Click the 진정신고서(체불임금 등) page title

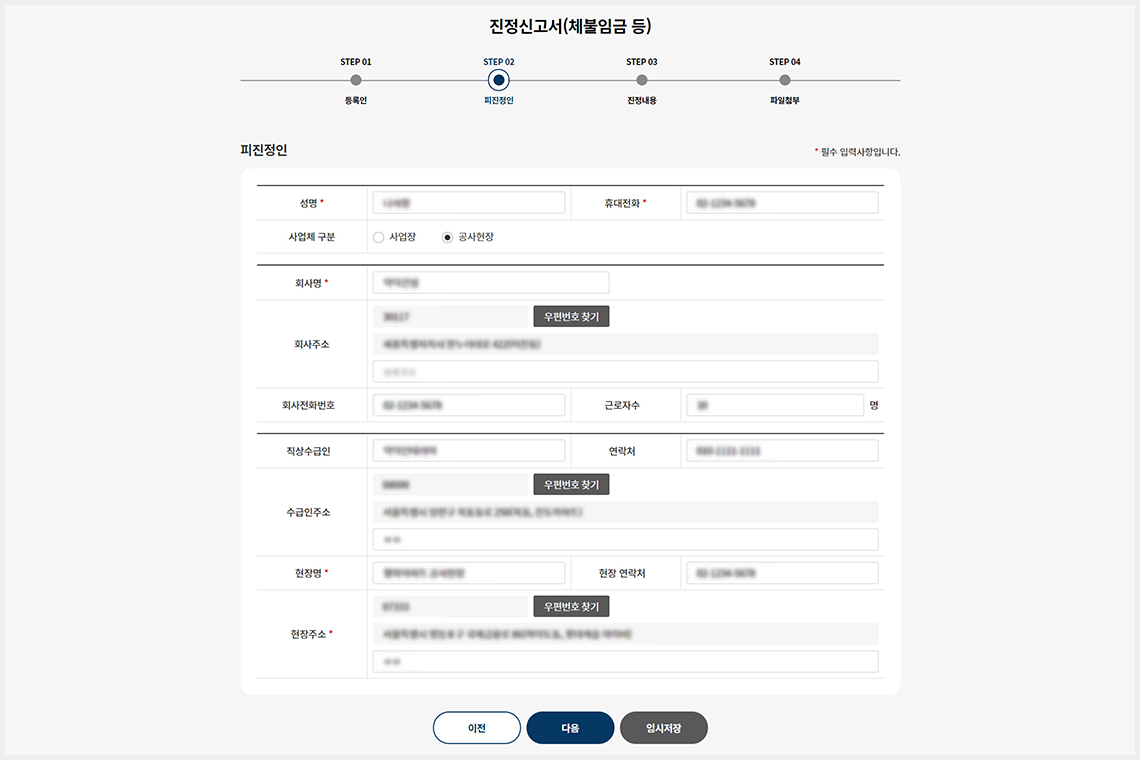click(x=570, y=26)
